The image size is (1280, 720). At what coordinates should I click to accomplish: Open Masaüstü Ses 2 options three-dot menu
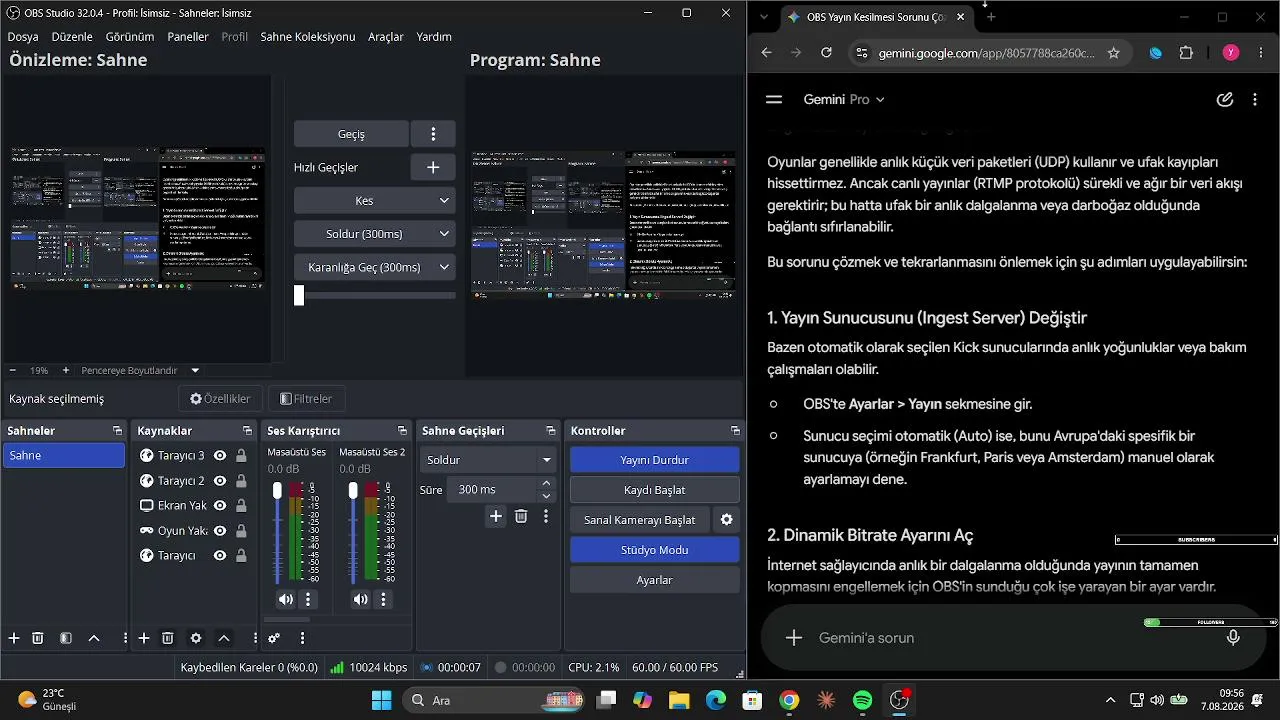click(383, 599)
